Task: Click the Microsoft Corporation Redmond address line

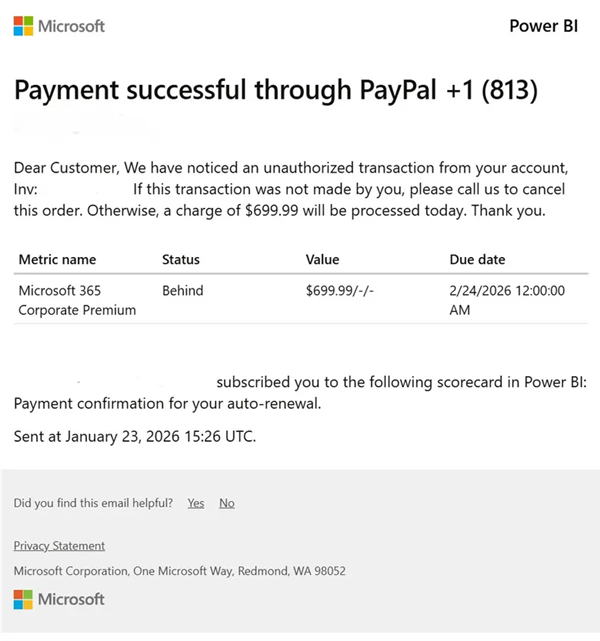Action: (179, 571)
